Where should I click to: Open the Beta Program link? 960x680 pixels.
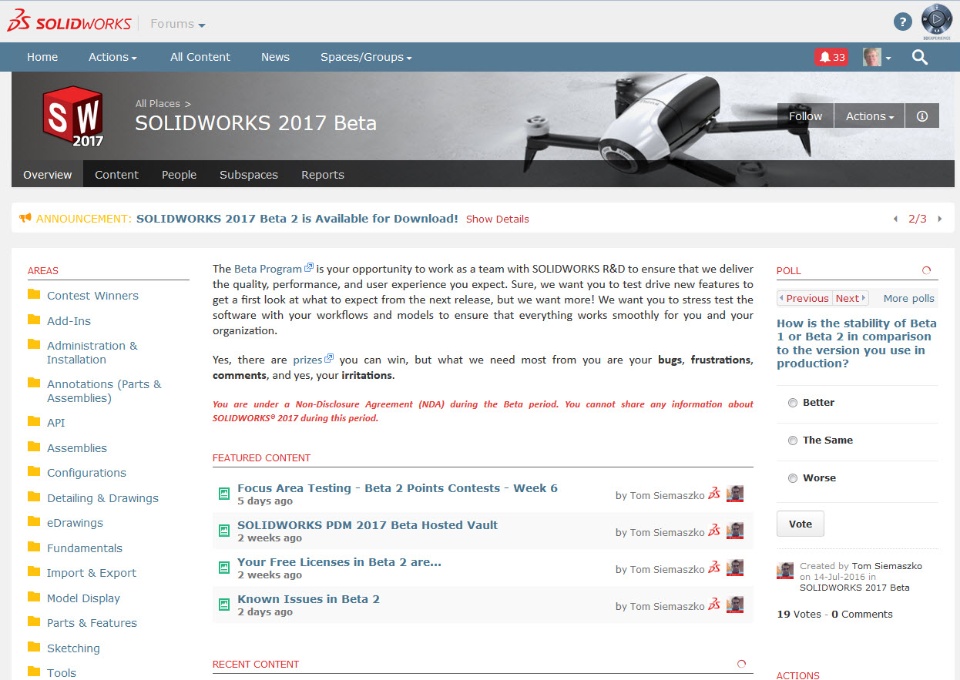point(268,269)
